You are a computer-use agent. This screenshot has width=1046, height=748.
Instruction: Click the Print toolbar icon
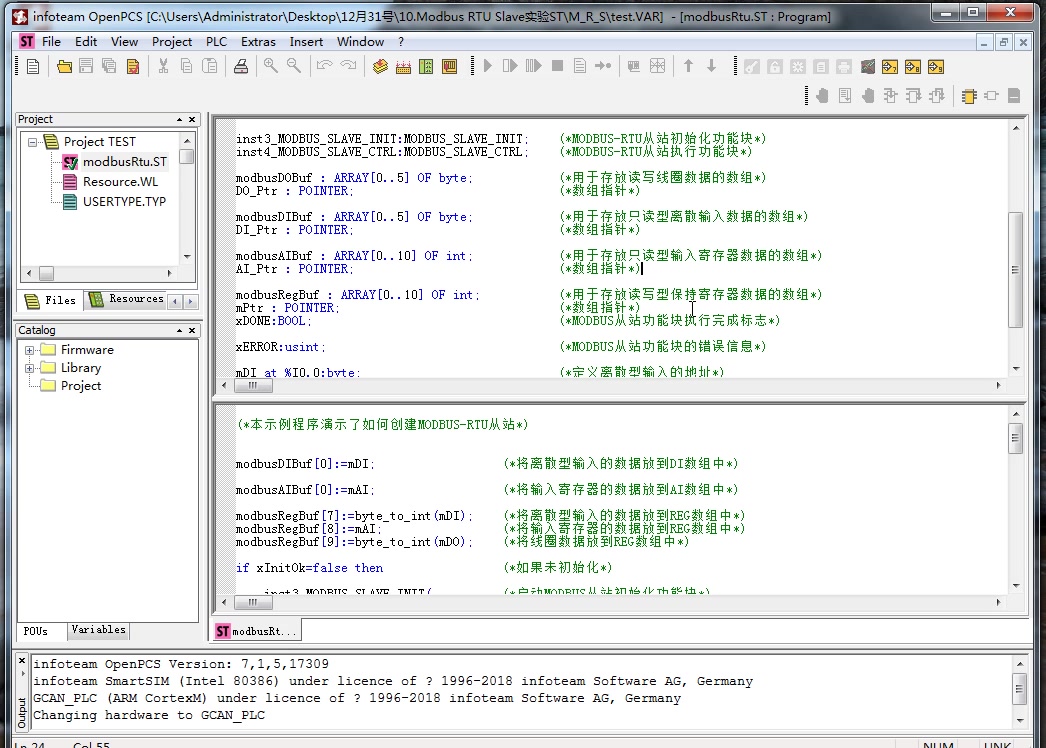coord(241,66)
